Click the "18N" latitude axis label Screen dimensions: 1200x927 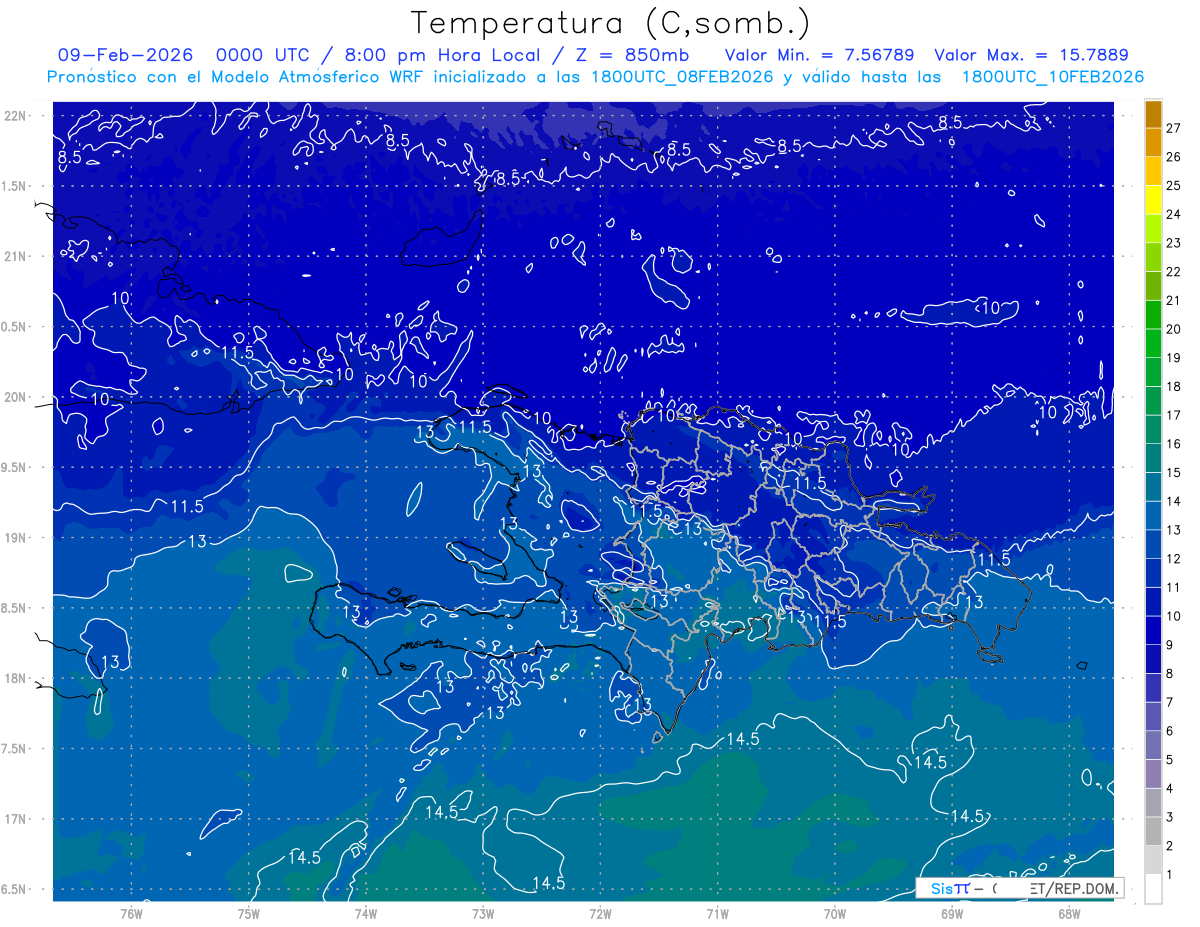pos(16,679)
